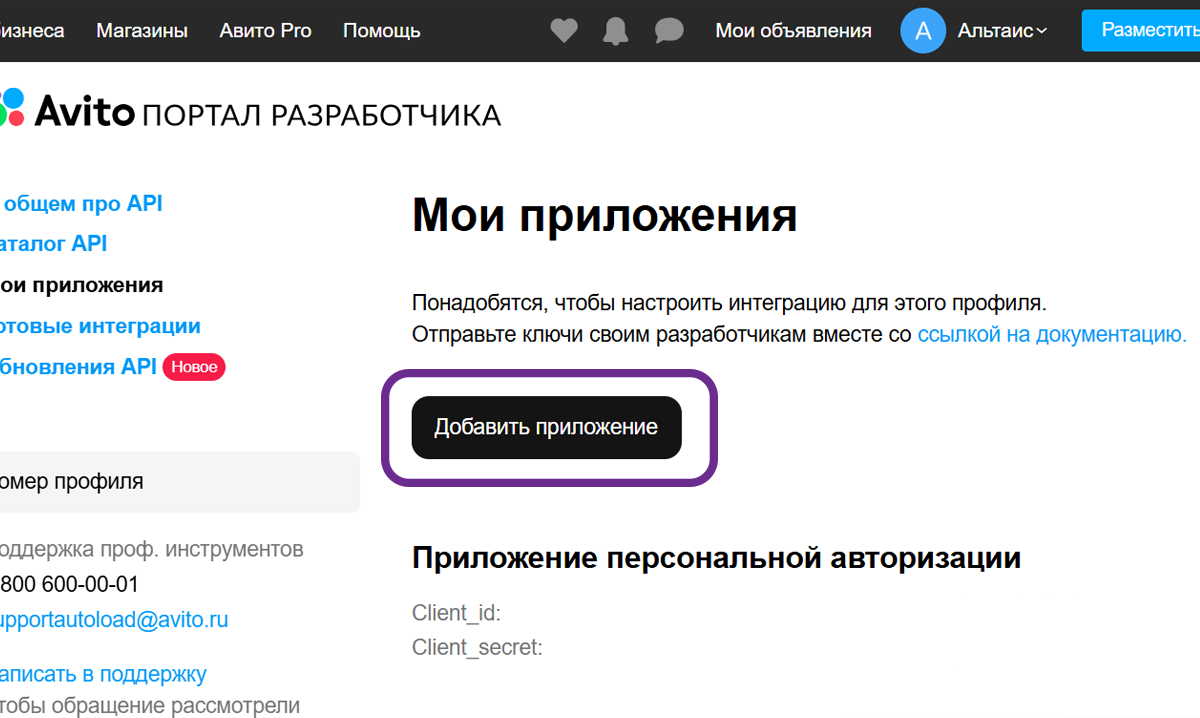
Task: Open Обновления API sidebar link
Action: pyautogui.click(x=78, y=367)
